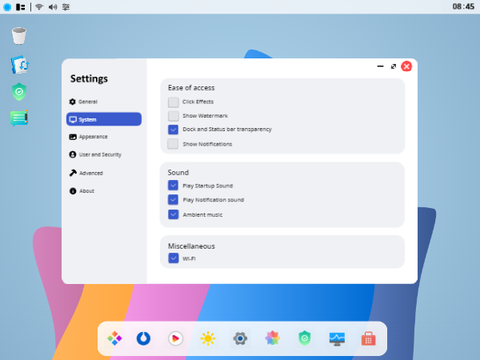Maximize the Settings window
The image size is (480, 360).
(393, 67)
